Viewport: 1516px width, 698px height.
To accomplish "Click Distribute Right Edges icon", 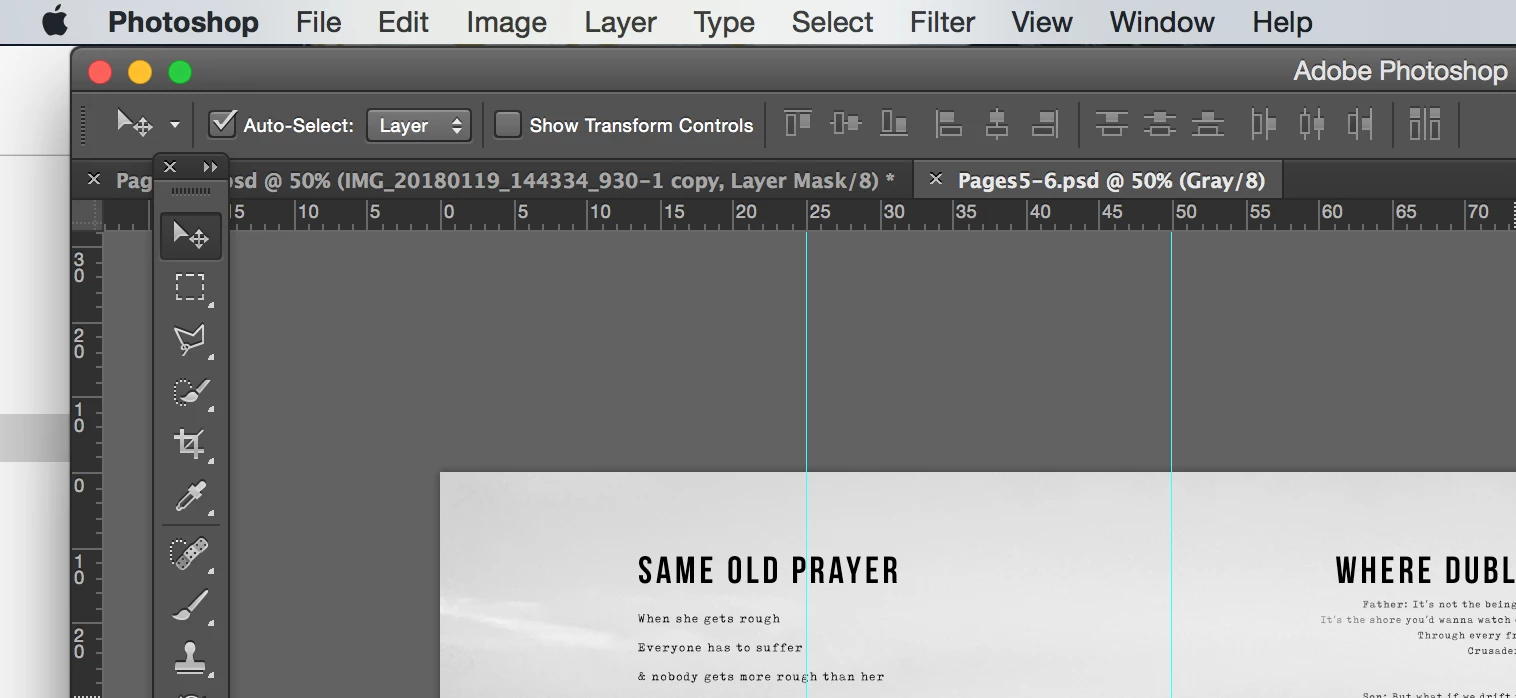I will tap(1360, 124).
